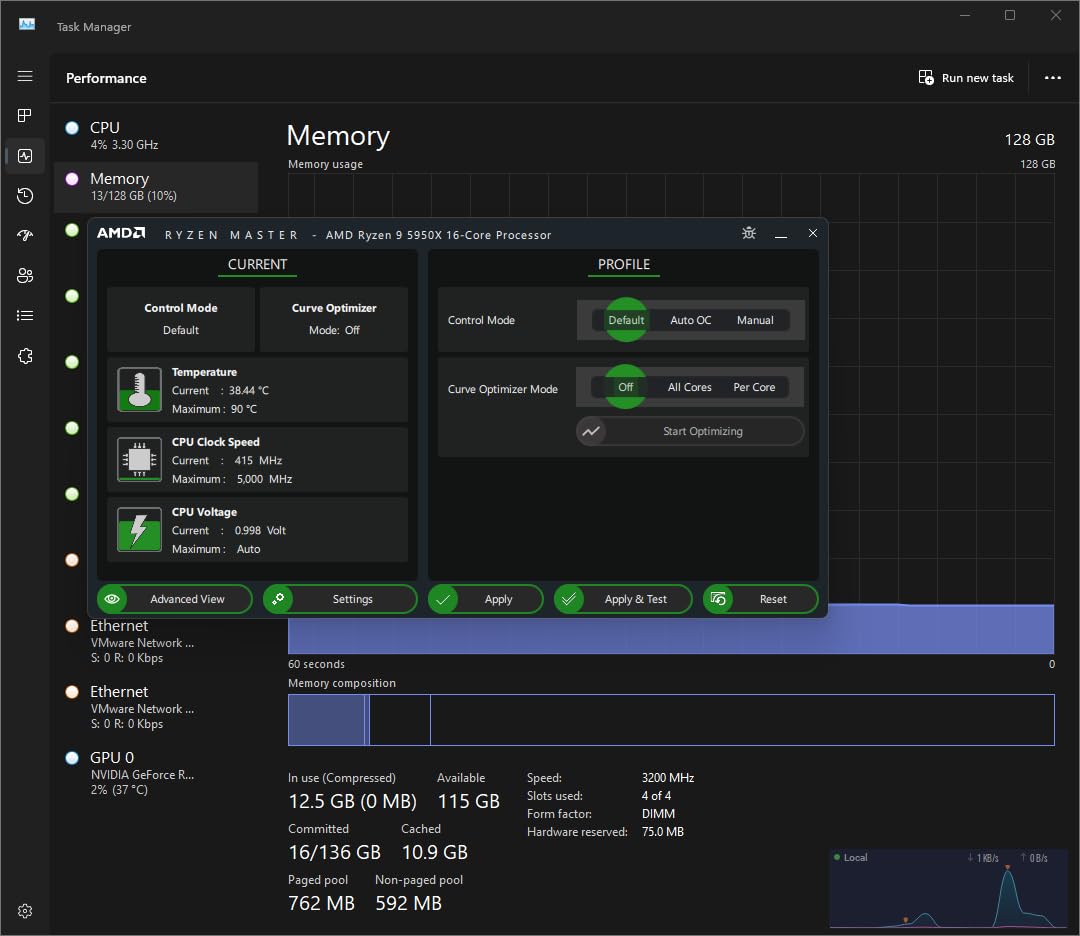The image size is (1080, 936).
Task: Set Curve Optimizer Mode to Per Core
Action: coord(754,387)
